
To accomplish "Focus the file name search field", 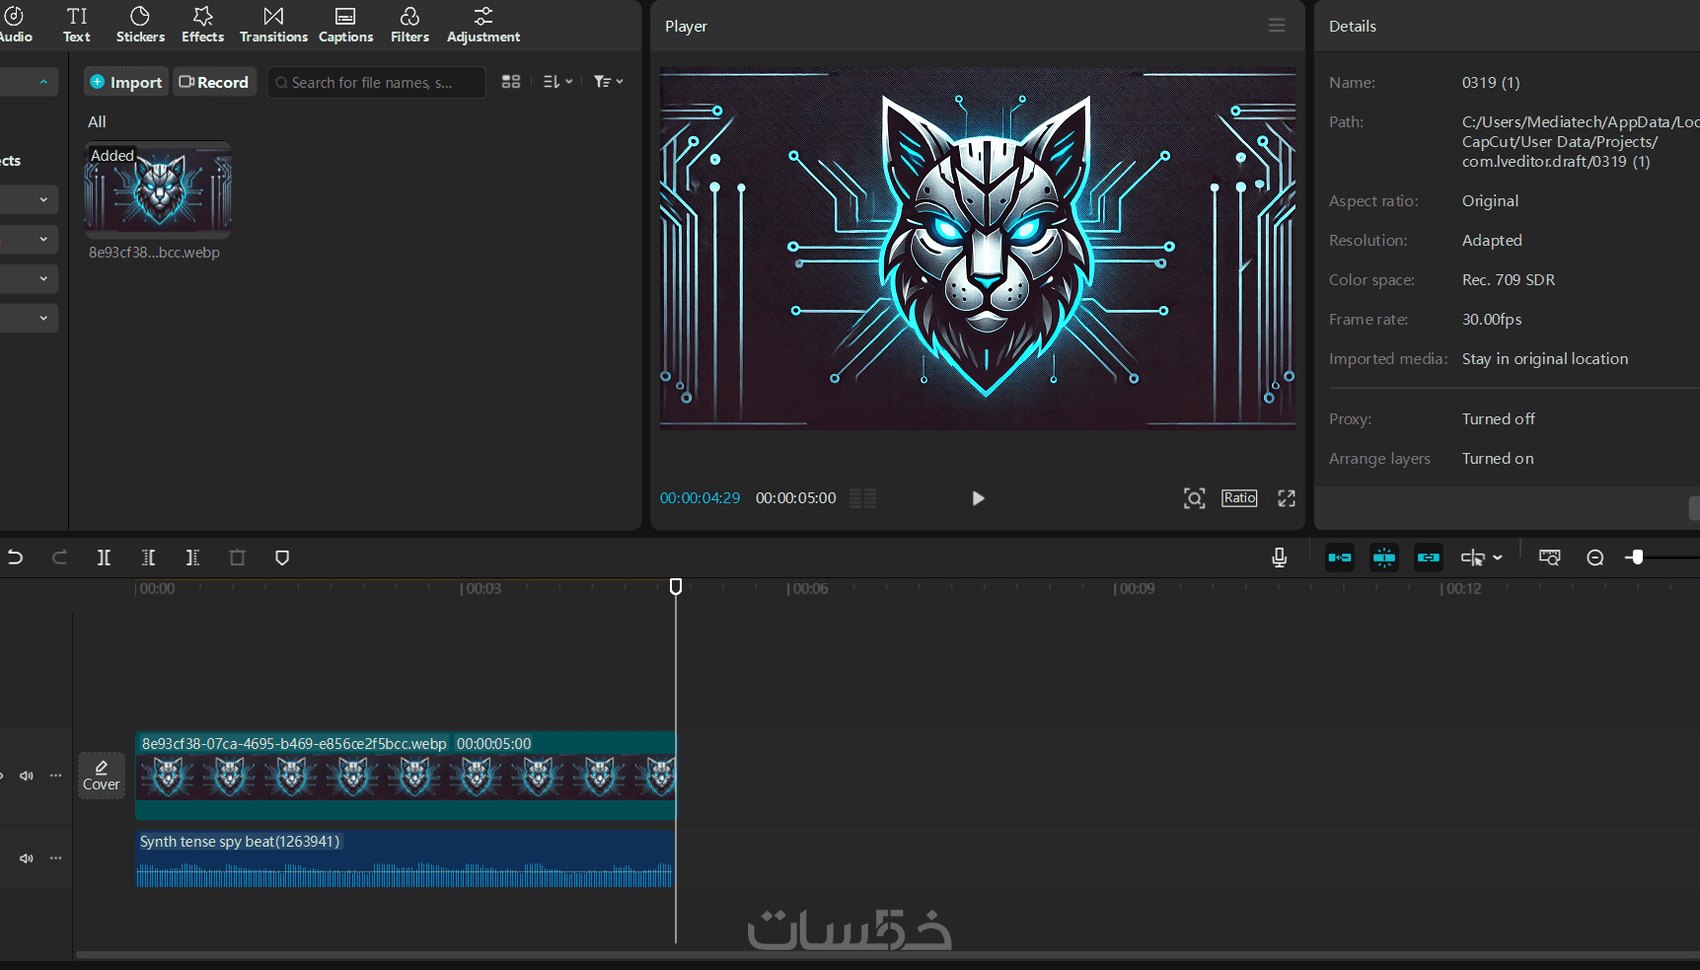I will (x=376, y=82).
